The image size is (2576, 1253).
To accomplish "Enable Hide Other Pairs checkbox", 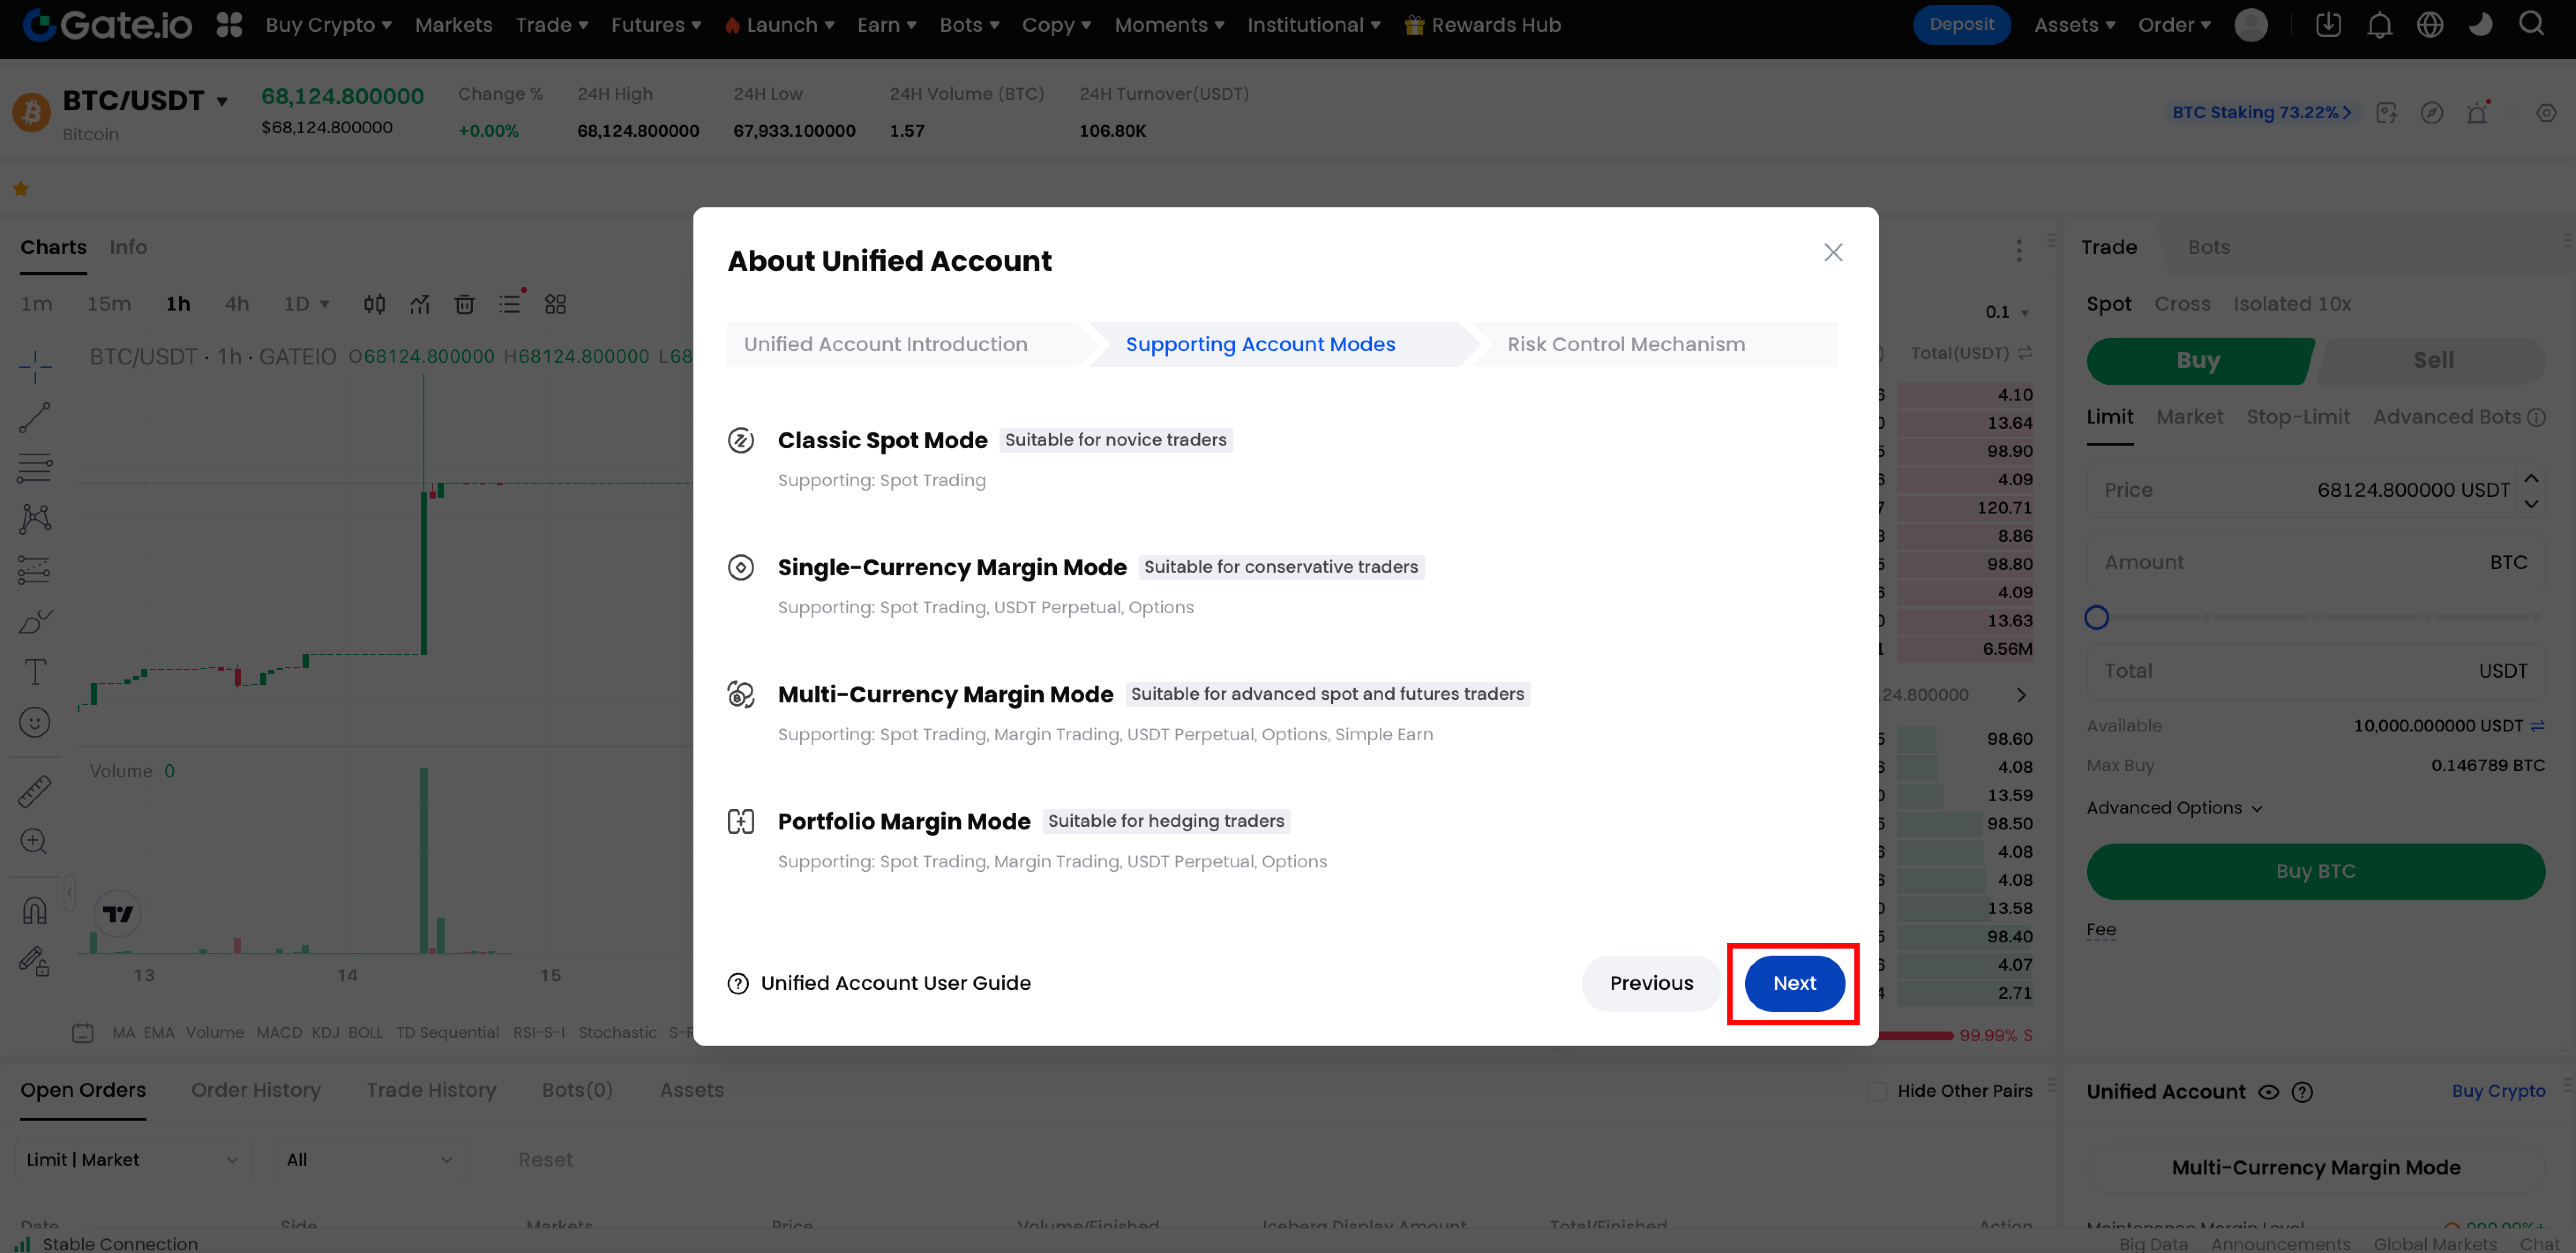I will point(1877,1091).
